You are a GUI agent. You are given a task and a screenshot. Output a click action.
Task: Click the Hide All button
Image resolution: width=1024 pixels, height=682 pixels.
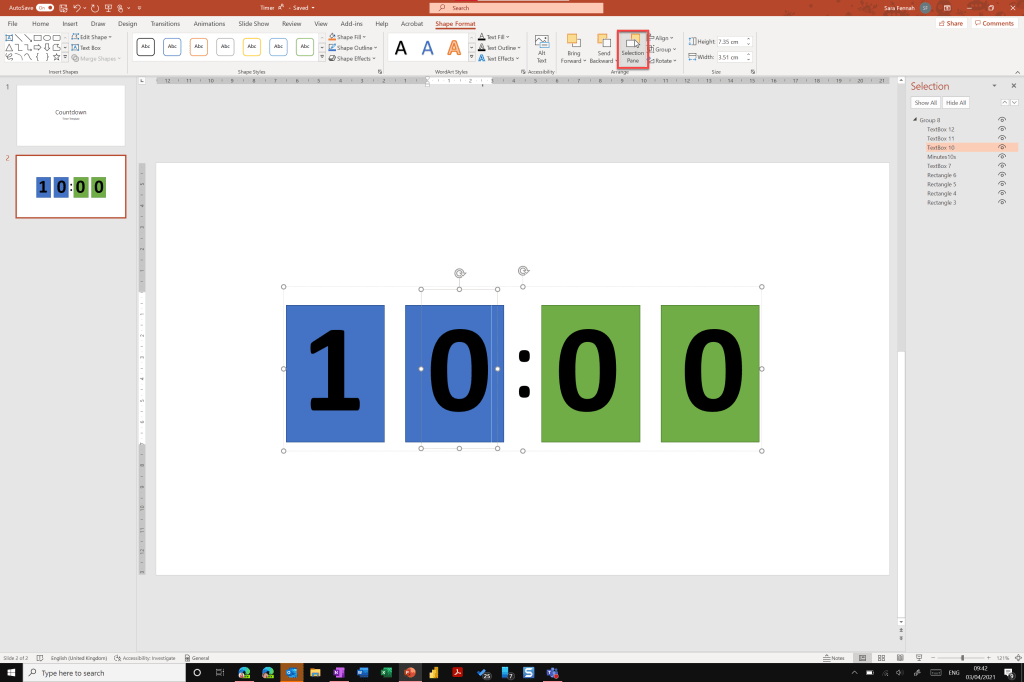coord(955,103)
